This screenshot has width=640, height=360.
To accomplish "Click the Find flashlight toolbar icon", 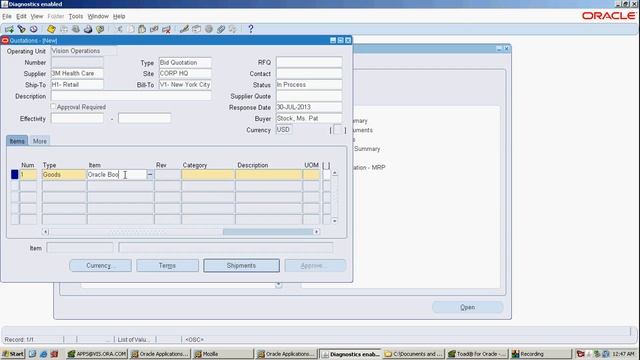I will pyautogui.click(x=21, y=29).
